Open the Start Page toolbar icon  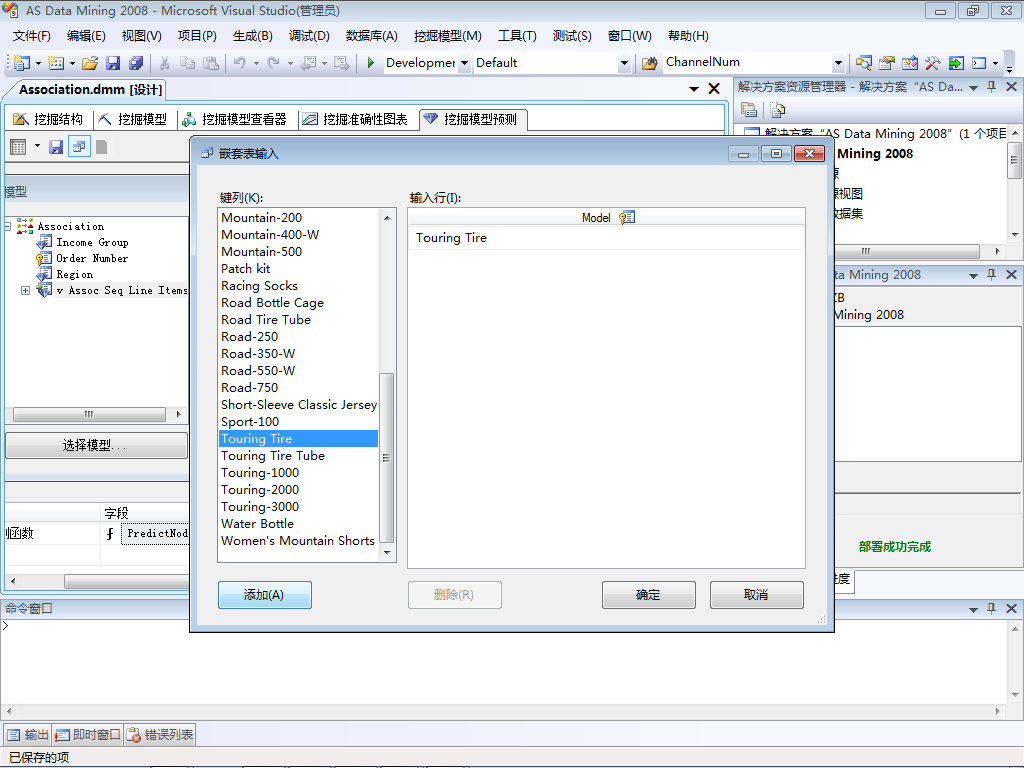pyautogui.click(x=955, y=63)
